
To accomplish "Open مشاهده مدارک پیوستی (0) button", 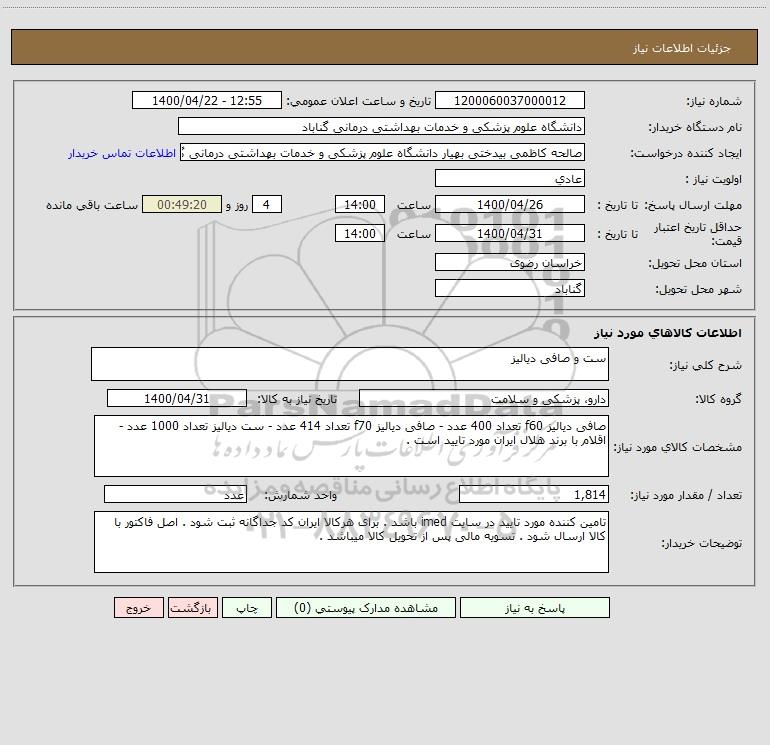I will tap(366, 608).
